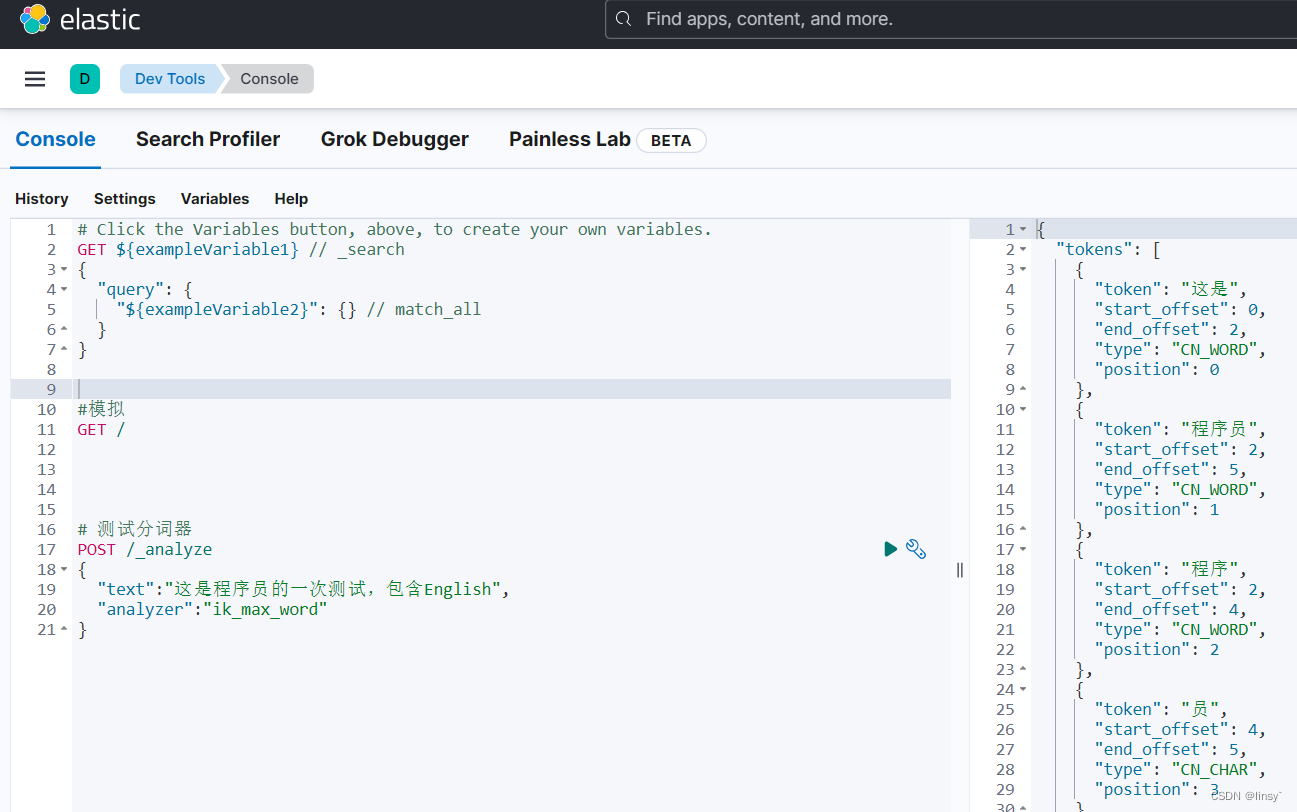Viewport: 1297px width, 812px height.
Task: Click the "query": { line
Action: tap(145, 289)
